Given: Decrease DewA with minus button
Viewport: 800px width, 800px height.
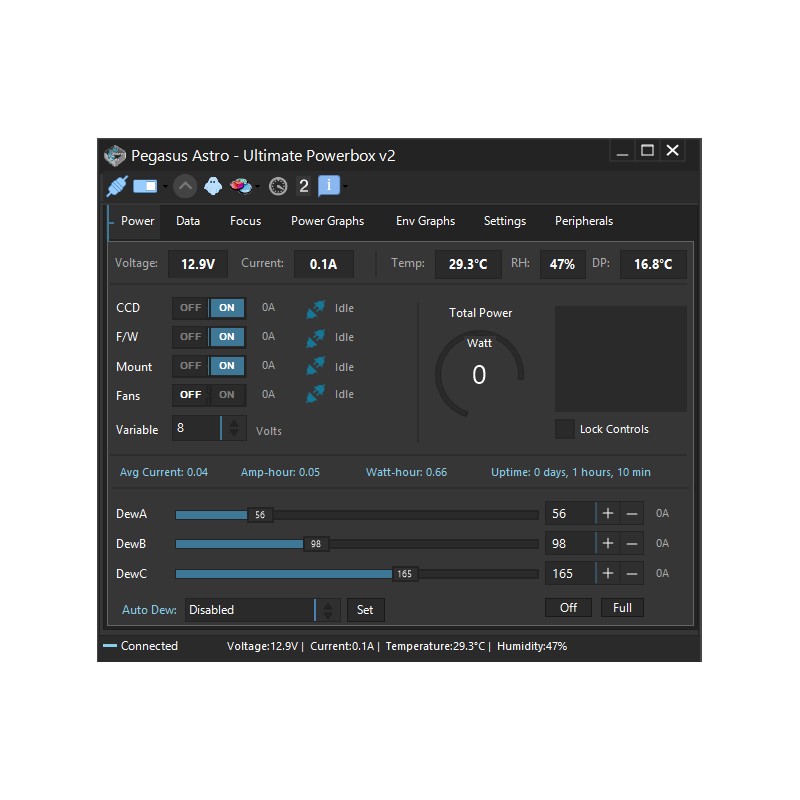Looking at the screenshot, I should [x=632, y=513].
